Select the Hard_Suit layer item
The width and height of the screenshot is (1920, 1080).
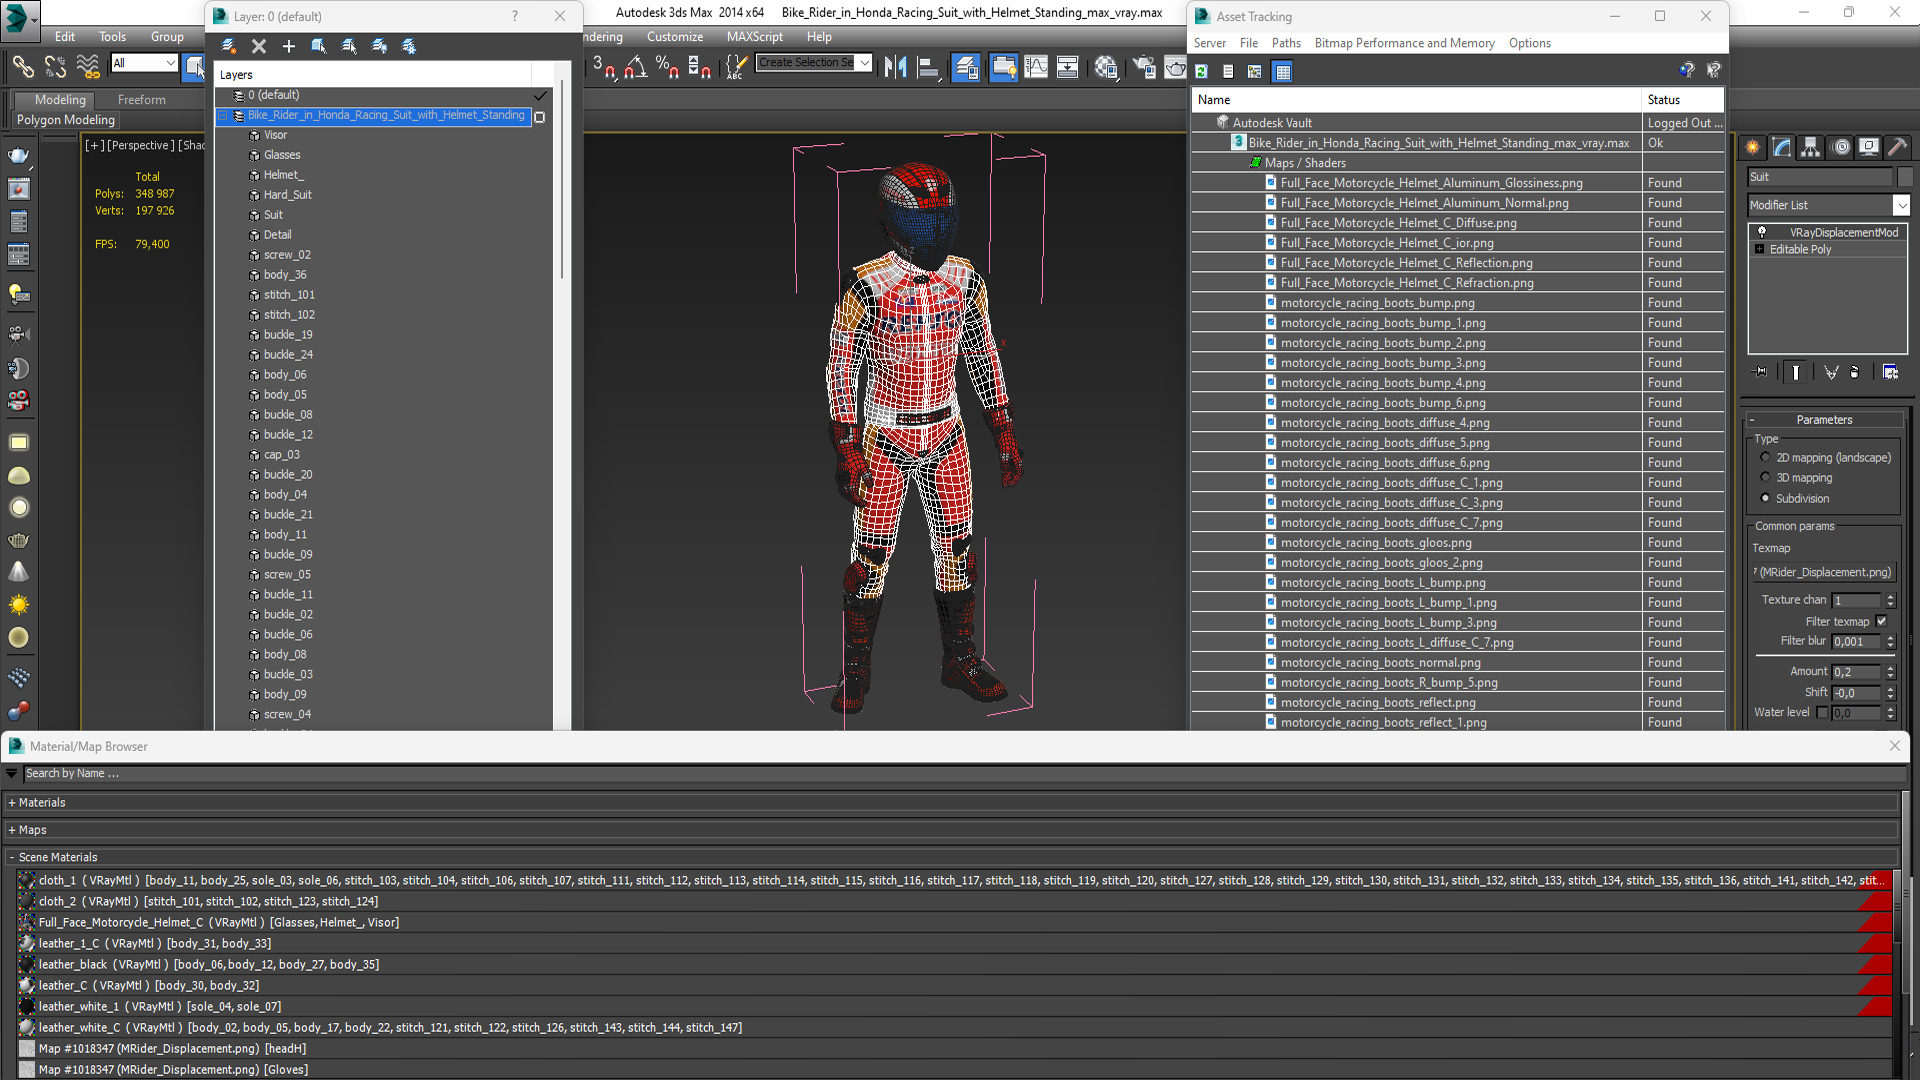[x=287, y=195]
